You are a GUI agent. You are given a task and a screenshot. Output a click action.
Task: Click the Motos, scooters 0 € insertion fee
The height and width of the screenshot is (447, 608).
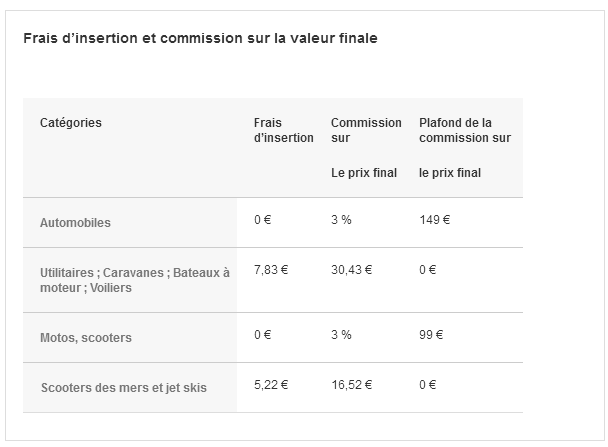pos(263,335)
